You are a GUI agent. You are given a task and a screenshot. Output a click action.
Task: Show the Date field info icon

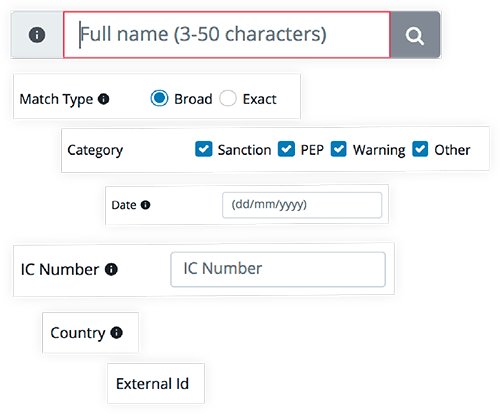(x=145, y=205)
